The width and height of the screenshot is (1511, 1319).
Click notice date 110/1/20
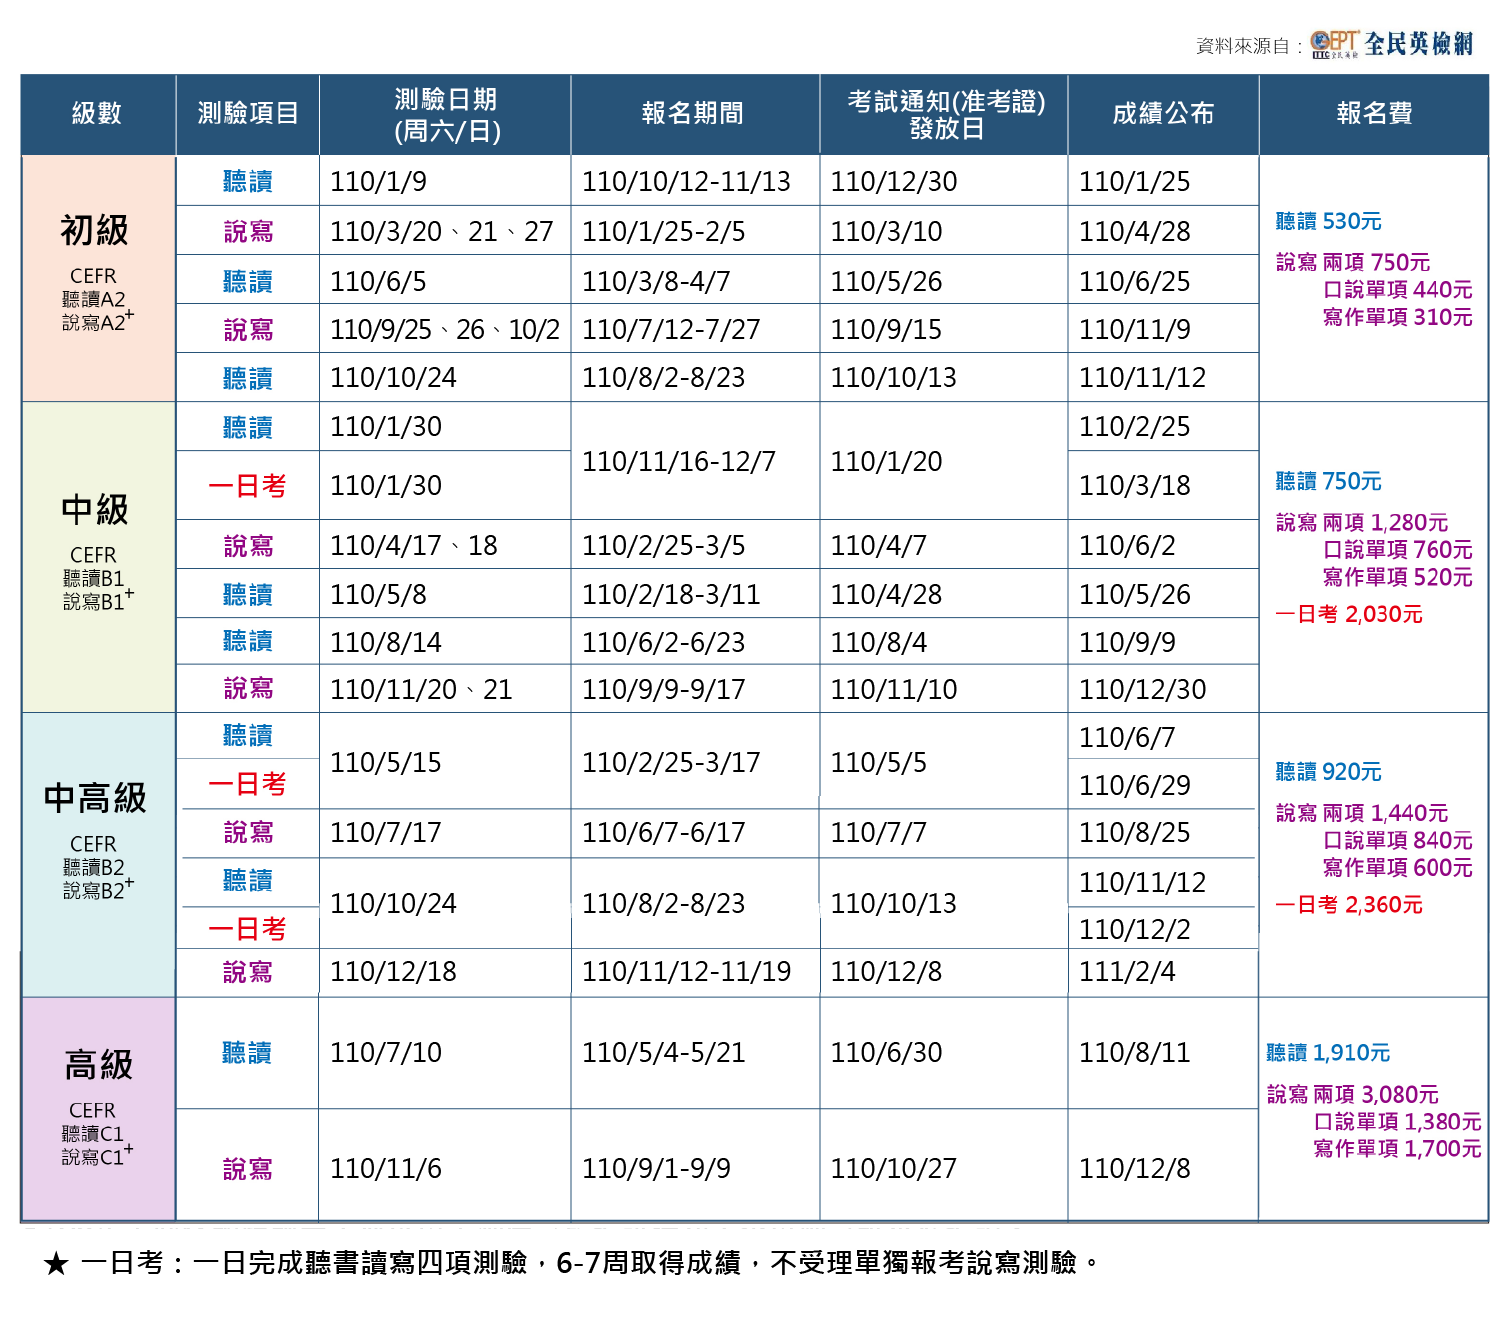point(886,462)
